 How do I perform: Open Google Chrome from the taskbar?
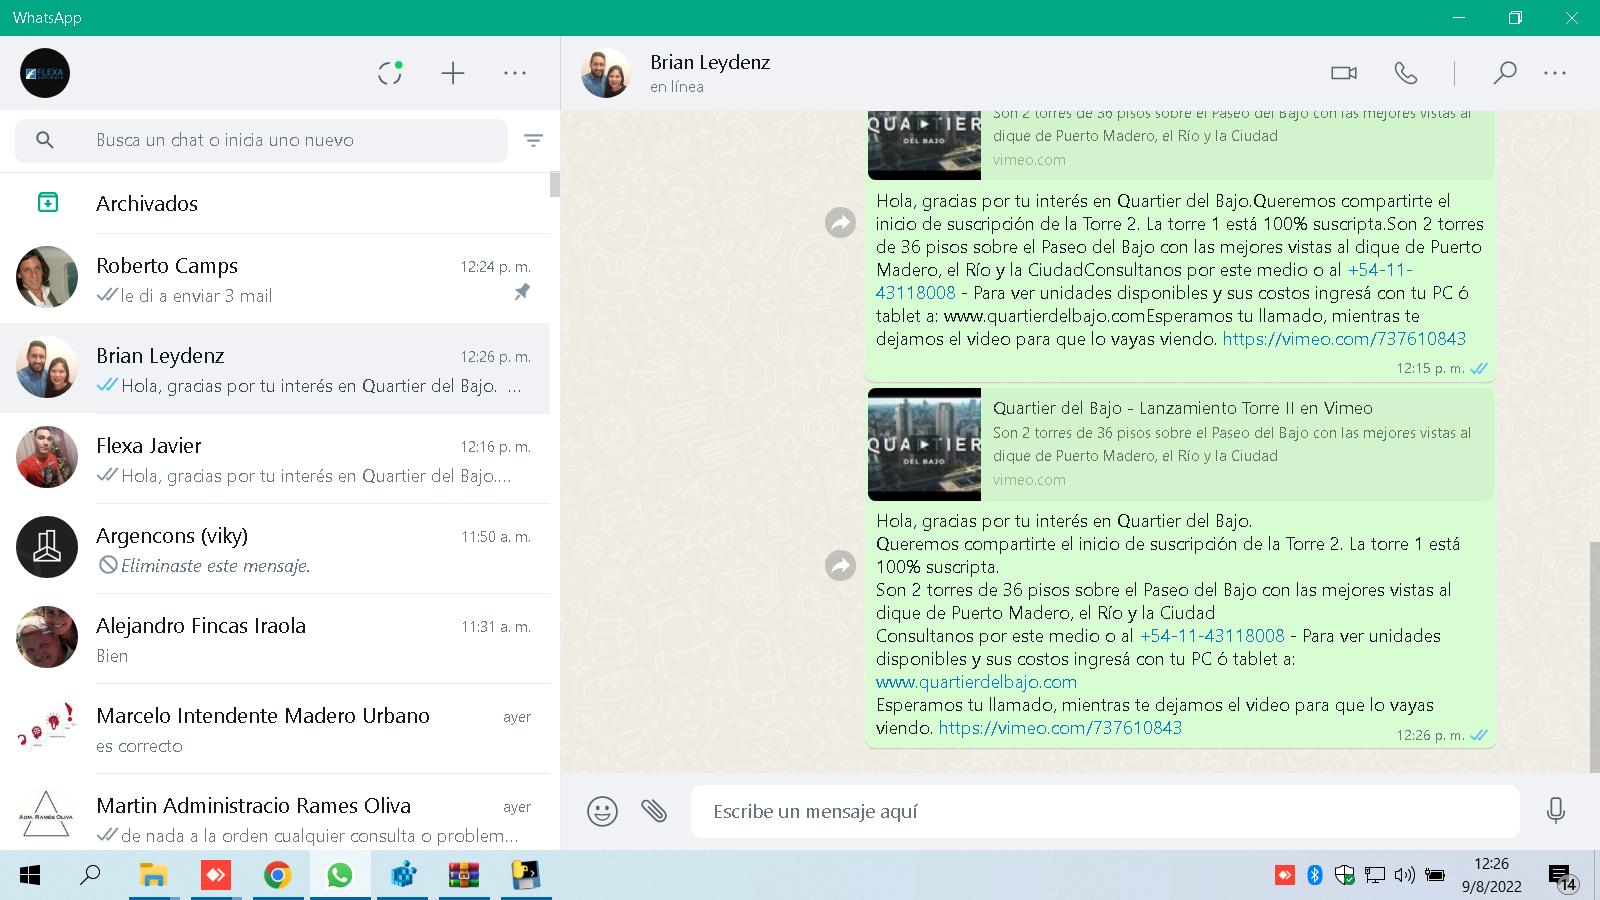[277, 876]
